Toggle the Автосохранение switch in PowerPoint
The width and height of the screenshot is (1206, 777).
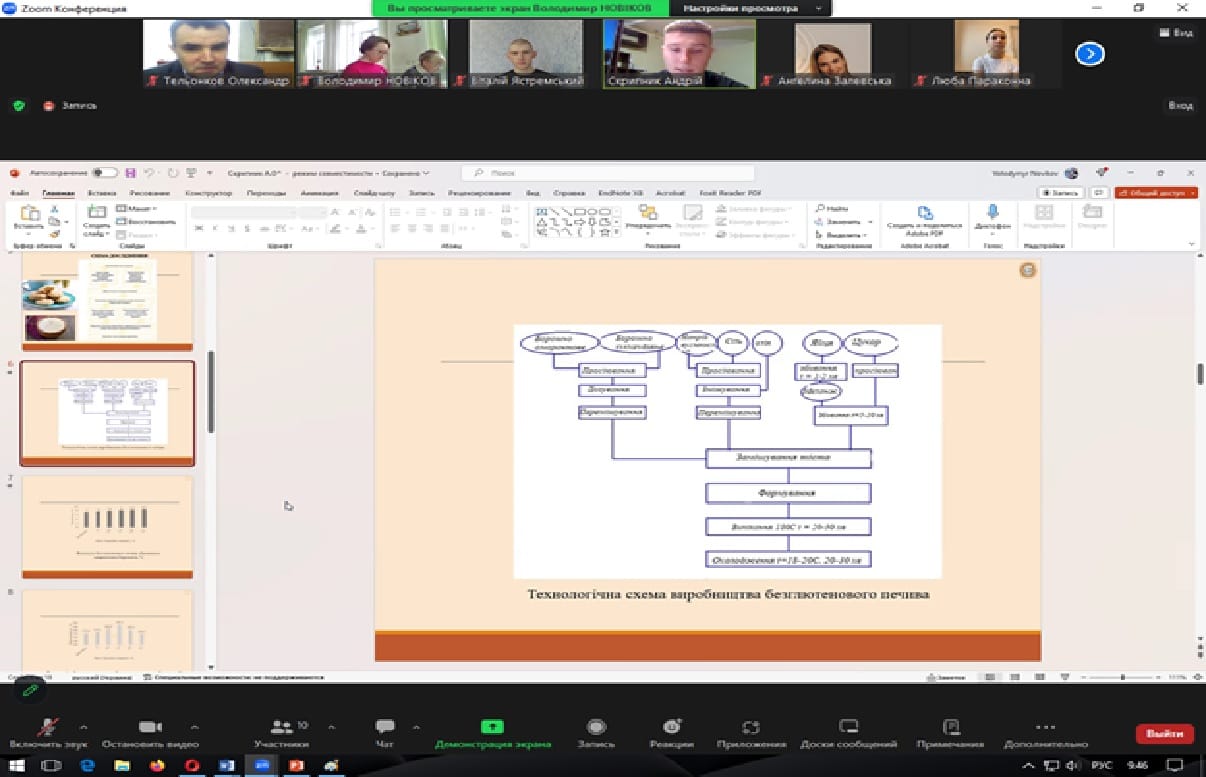pos(105,173)
